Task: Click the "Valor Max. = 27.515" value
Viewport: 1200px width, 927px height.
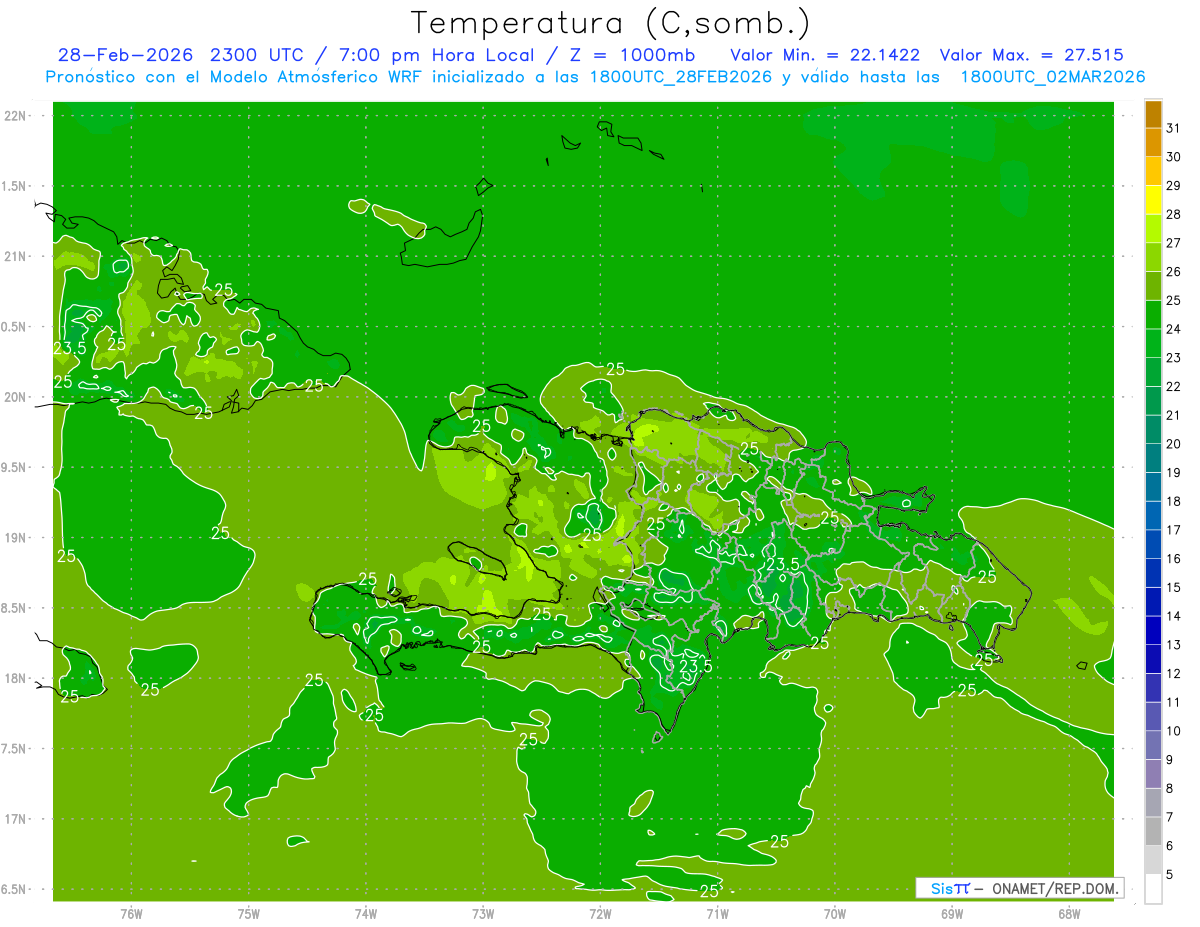Action: [x=1031, y=55]
